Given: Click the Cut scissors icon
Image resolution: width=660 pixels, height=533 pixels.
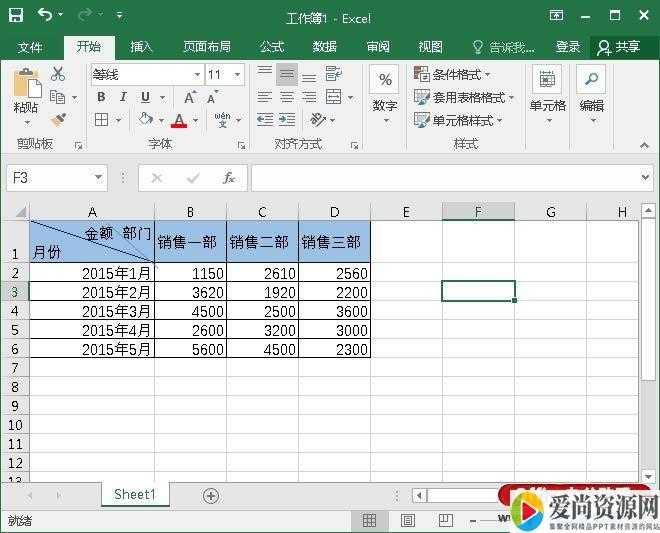Looking at the screenshot, I should tap(58, 74).
